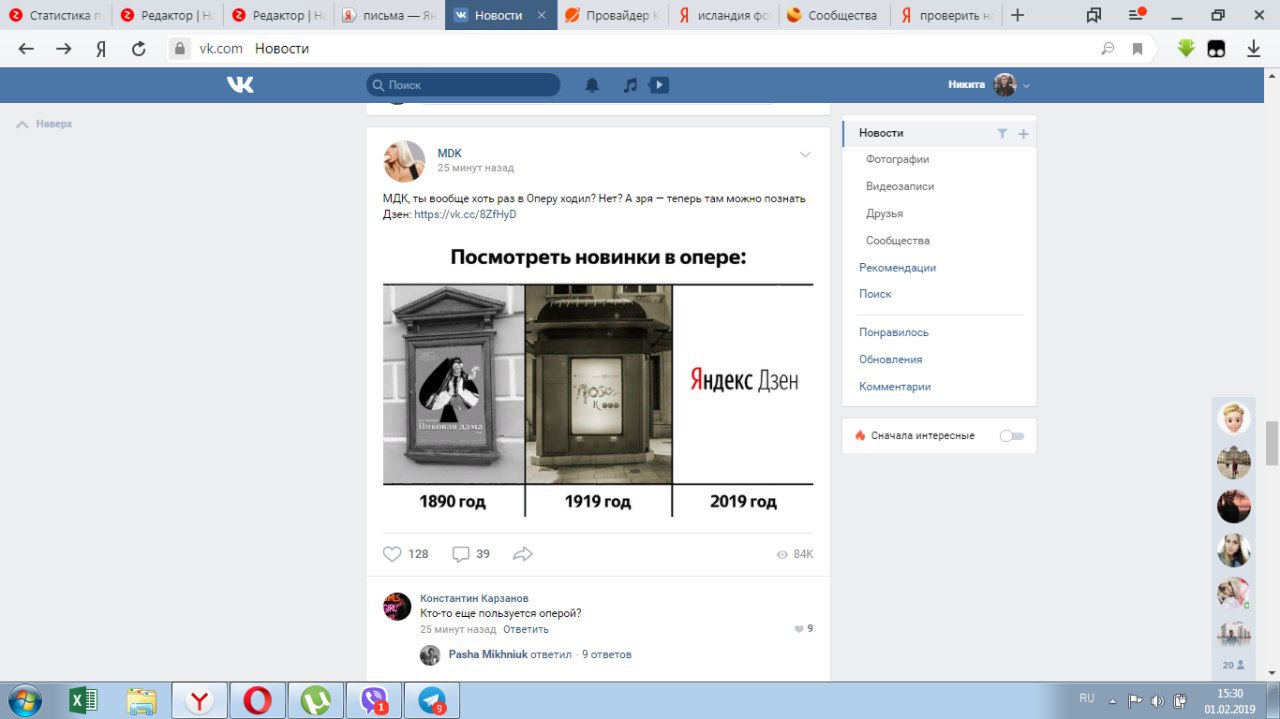Focus the VK Поиск search field
Viewport: 1280px width, 719px height.
point(463,85)
